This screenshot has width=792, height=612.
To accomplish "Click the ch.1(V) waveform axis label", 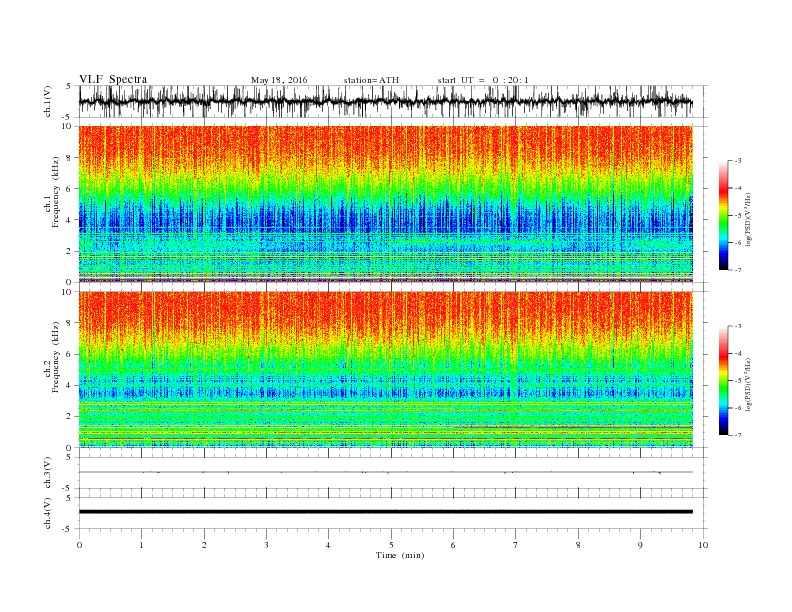I will 48,101.
